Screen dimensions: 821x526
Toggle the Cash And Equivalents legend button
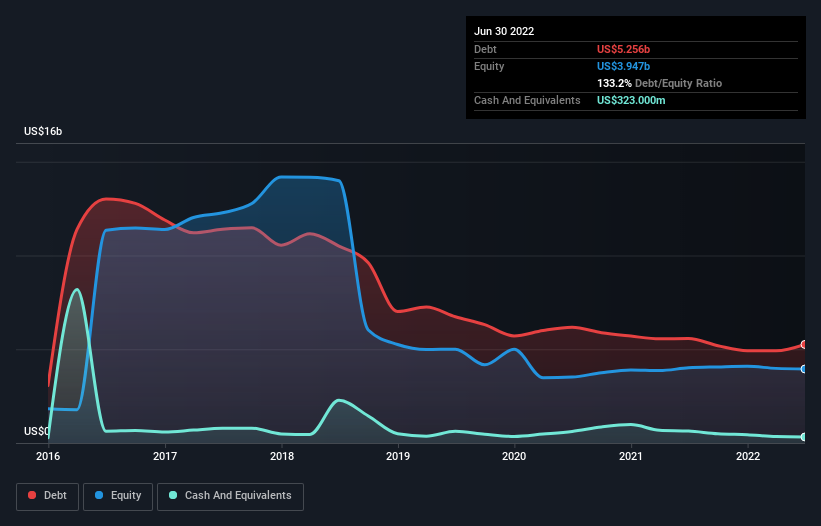pos(230,496)
